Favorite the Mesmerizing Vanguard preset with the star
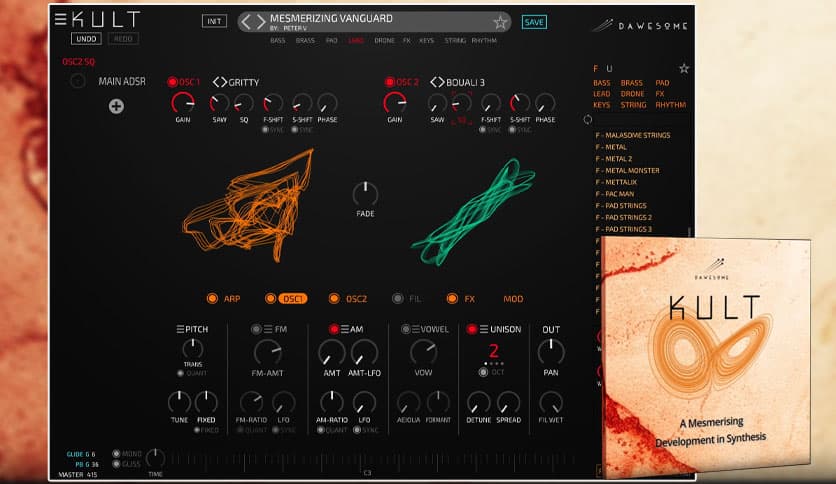 (500, 22)
